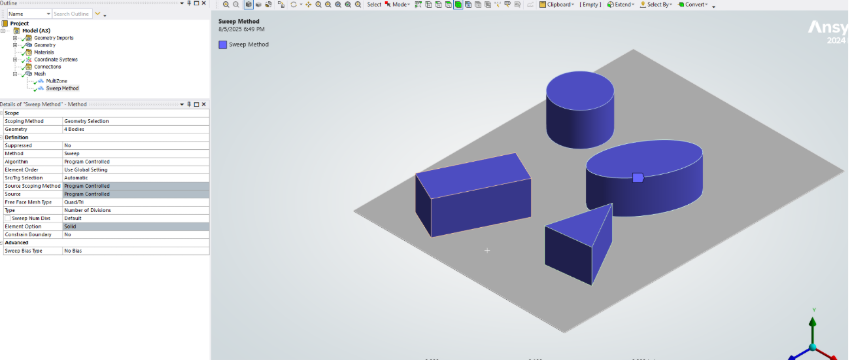Viewport: 849px width, 360px height.
Task: Click the Project icon in the Outline
Action: [x=5, y=23]
